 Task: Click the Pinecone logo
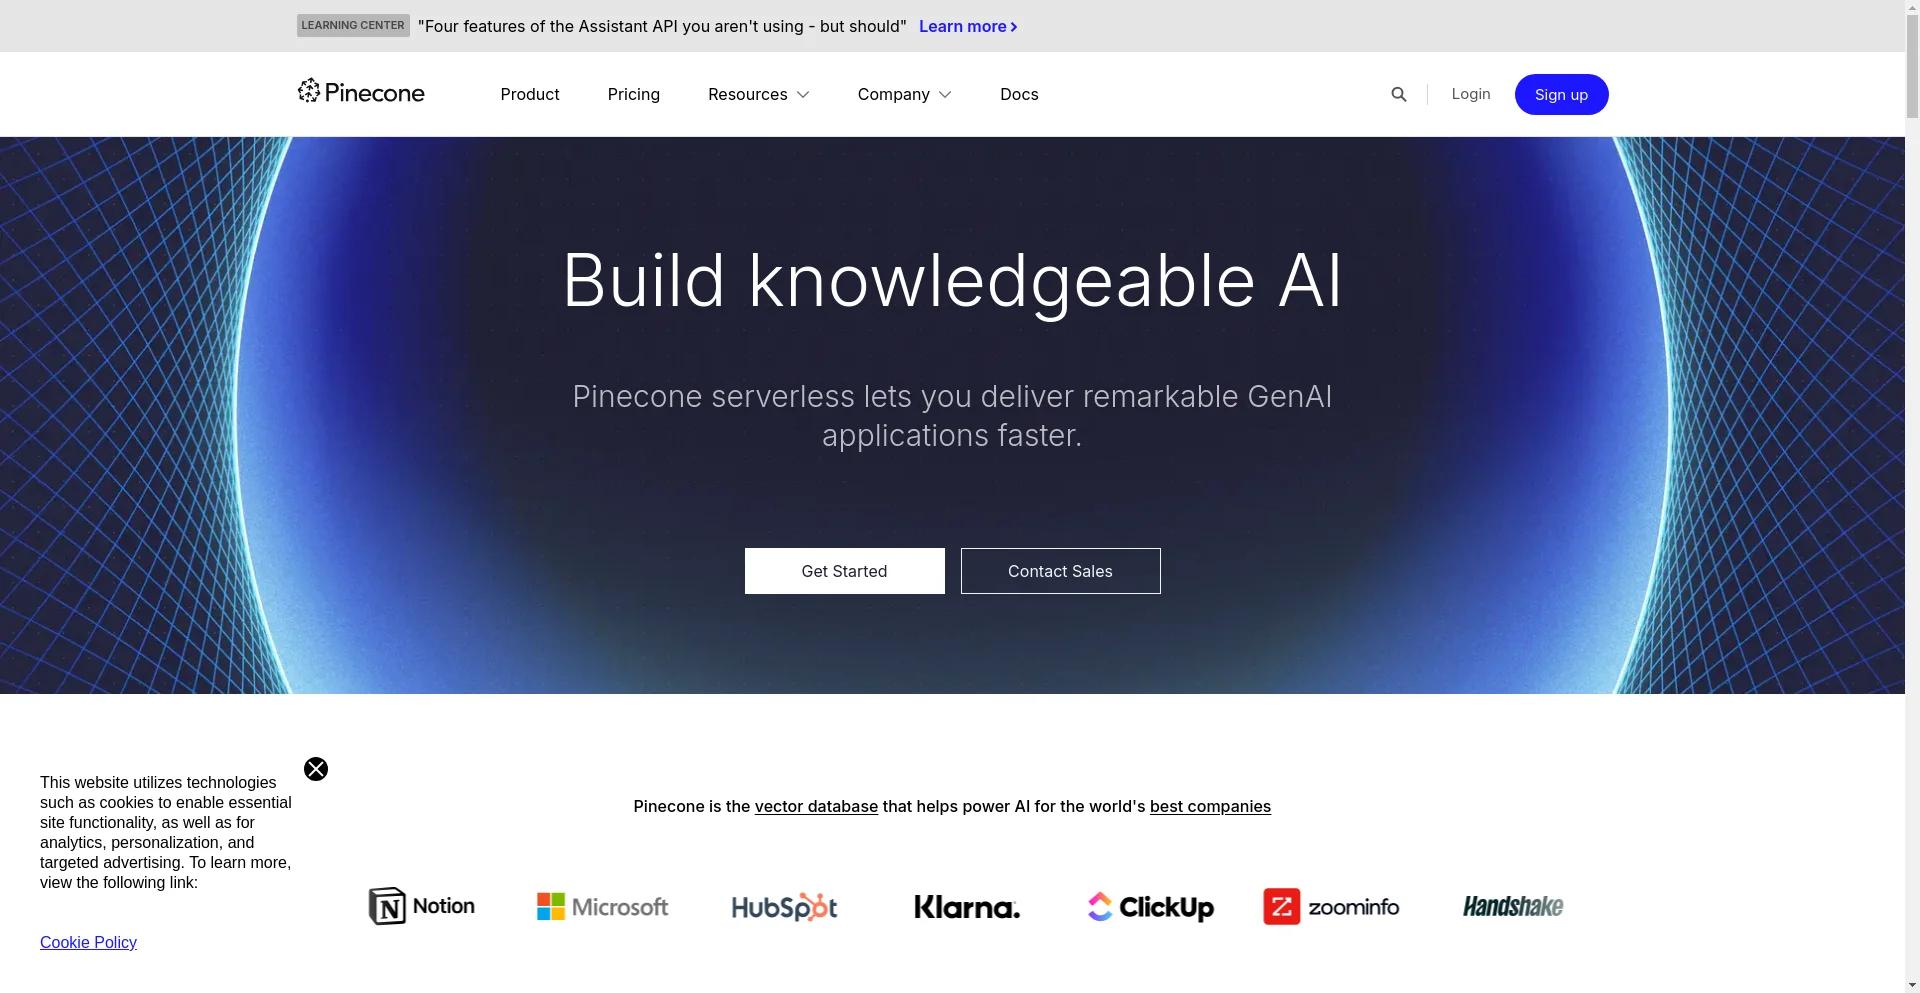pyautogui.click(x=361, y=93)
